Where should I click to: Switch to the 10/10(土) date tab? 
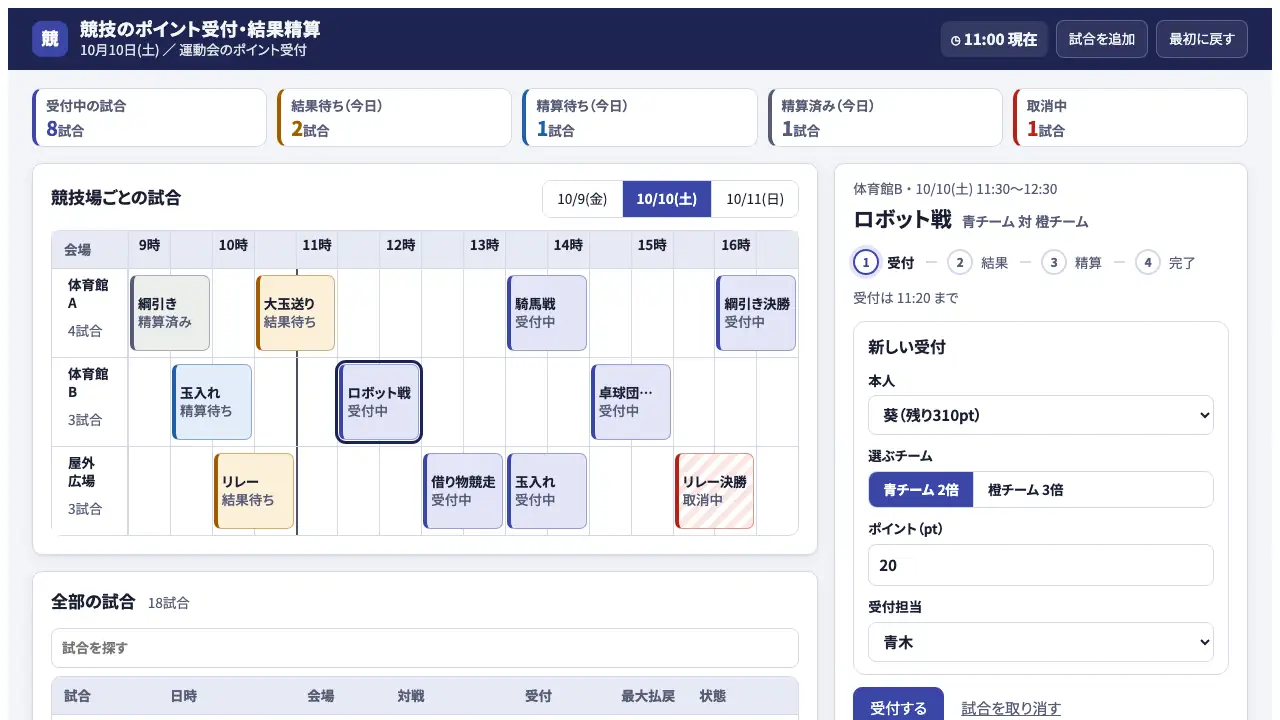[x=667, y=199]
